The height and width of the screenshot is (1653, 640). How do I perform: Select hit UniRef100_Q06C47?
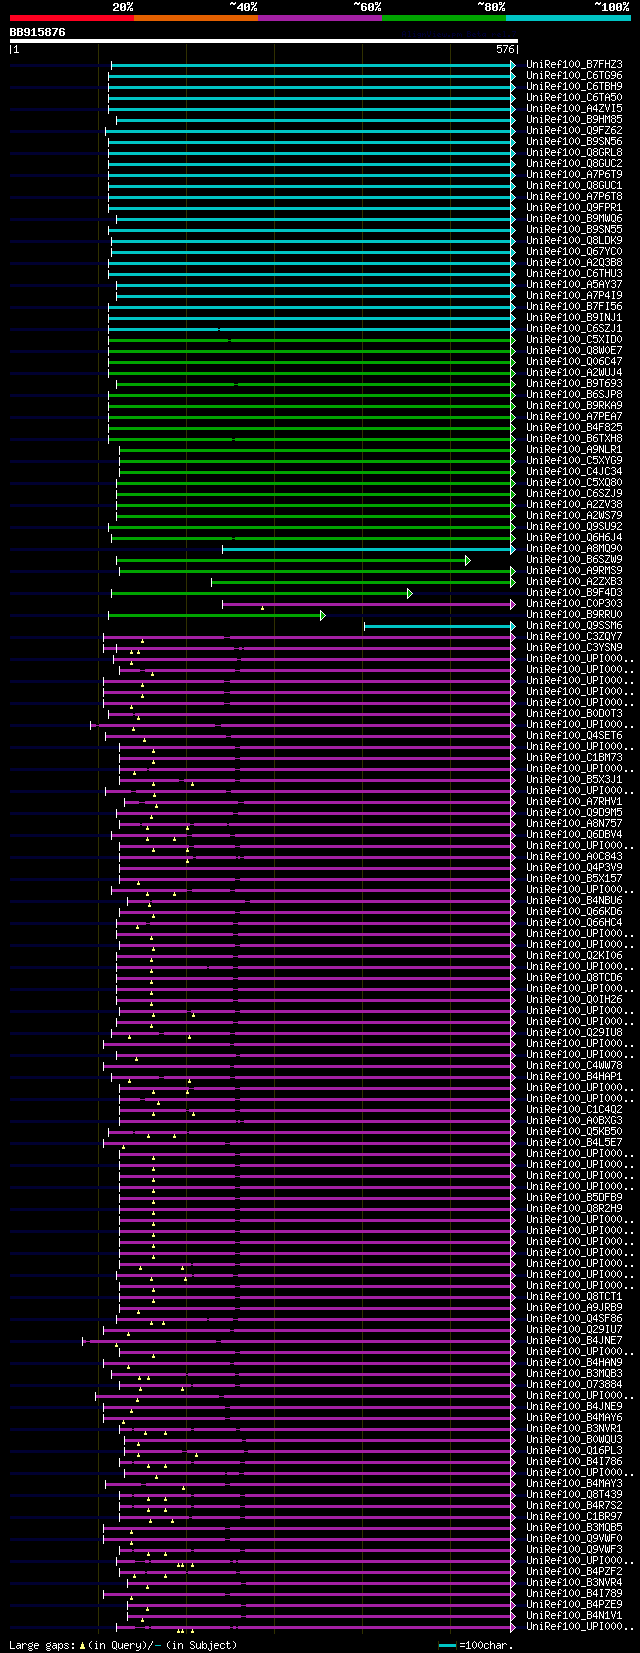click(574, 361)
